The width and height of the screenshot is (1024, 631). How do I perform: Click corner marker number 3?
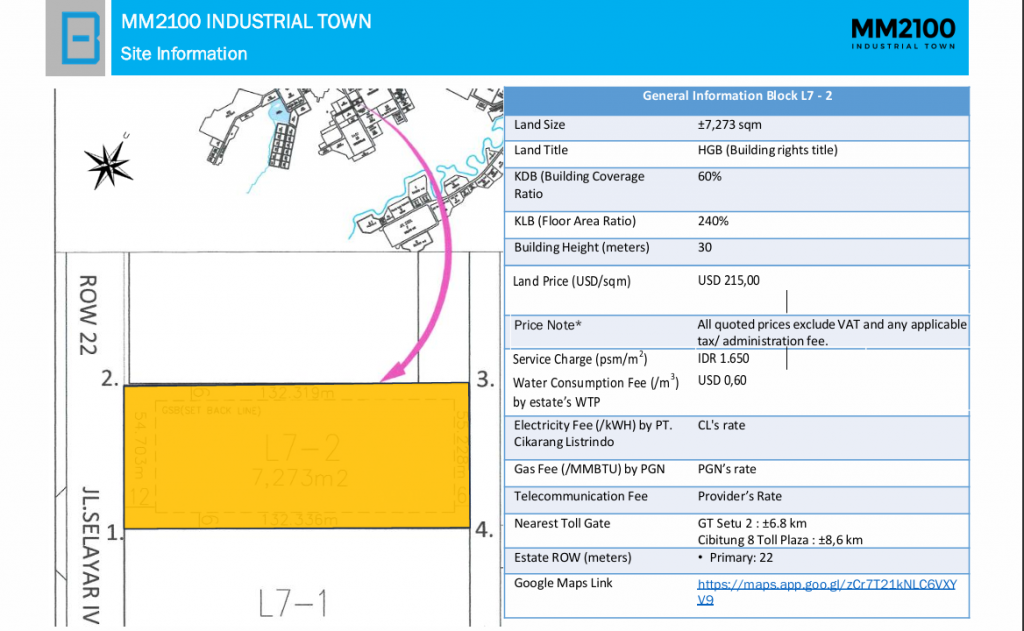tap(485, 379)
